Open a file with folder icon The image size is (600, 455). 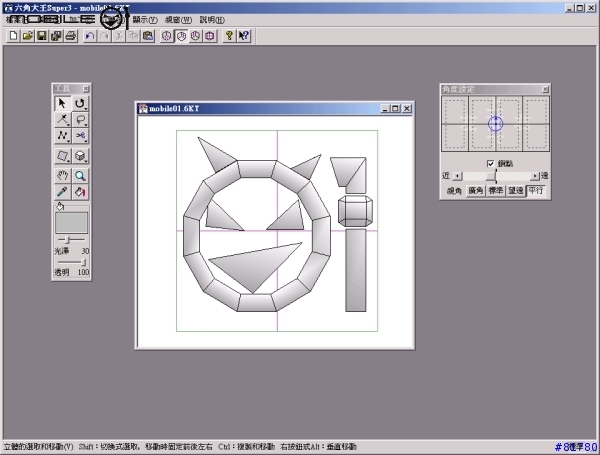pos(28,36)
